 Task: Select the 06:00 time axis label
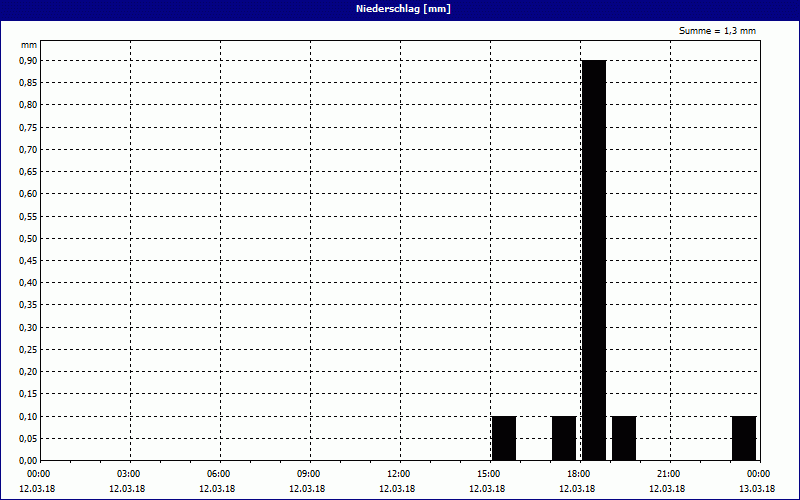[218, 473]
